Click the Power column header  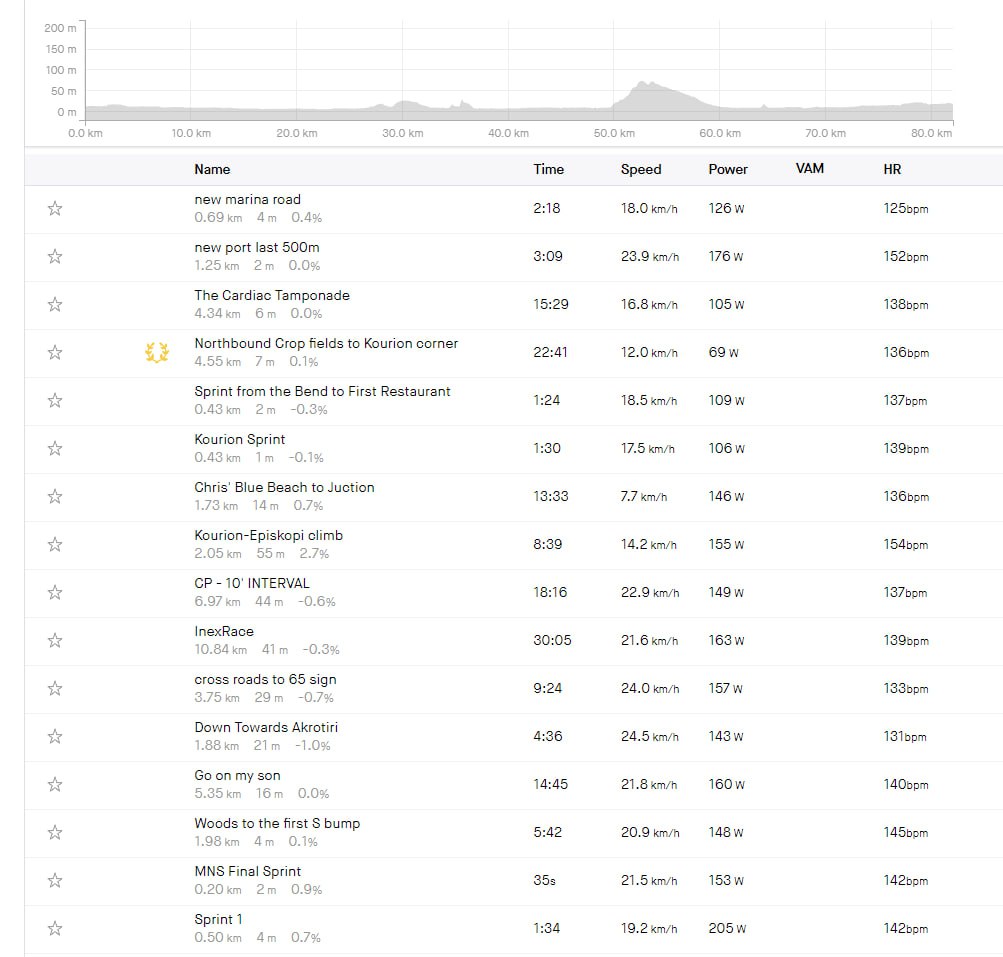(x=727, y=169)
